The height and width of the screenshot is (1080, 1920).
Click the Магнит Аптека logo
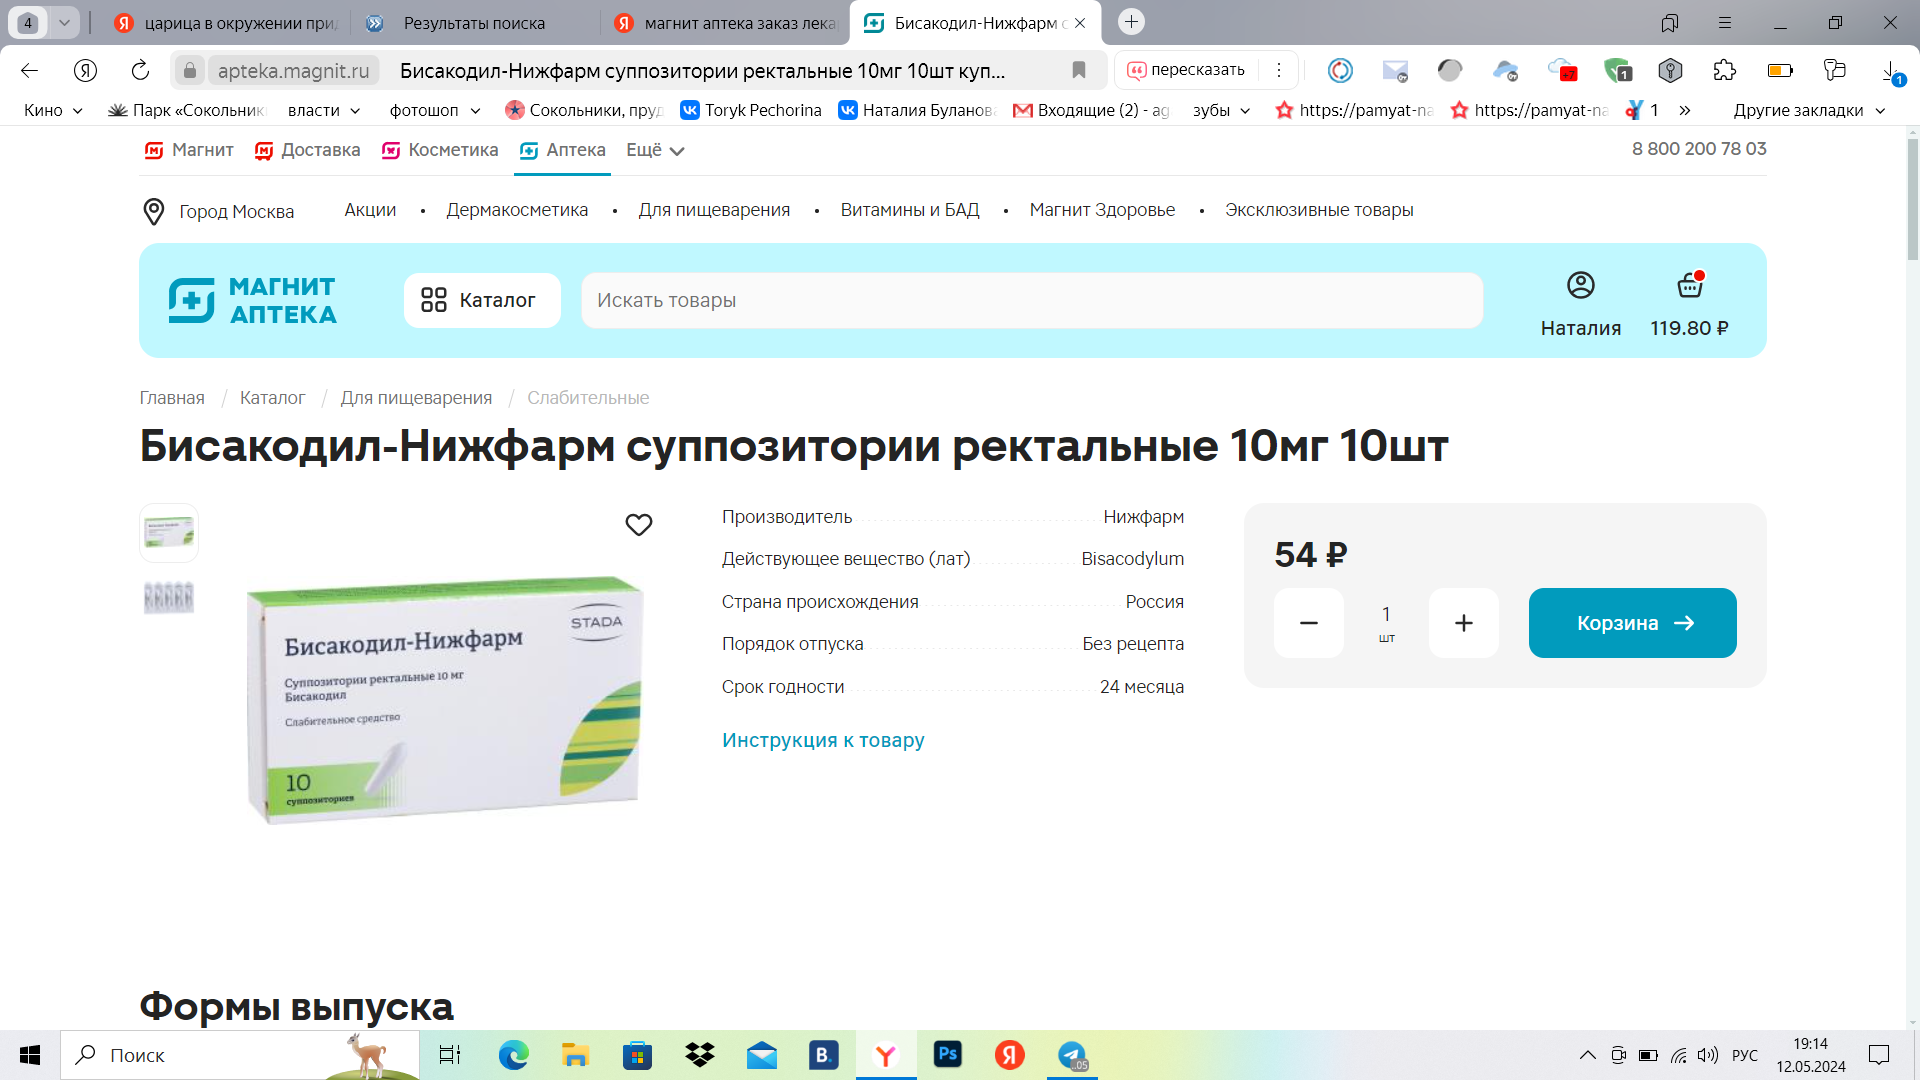253,300
